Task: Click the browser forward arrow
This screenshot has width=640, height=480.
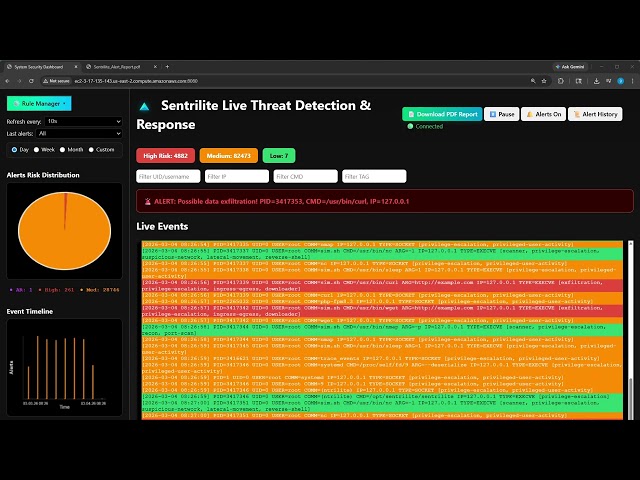Action: click(x=19, y=81)
